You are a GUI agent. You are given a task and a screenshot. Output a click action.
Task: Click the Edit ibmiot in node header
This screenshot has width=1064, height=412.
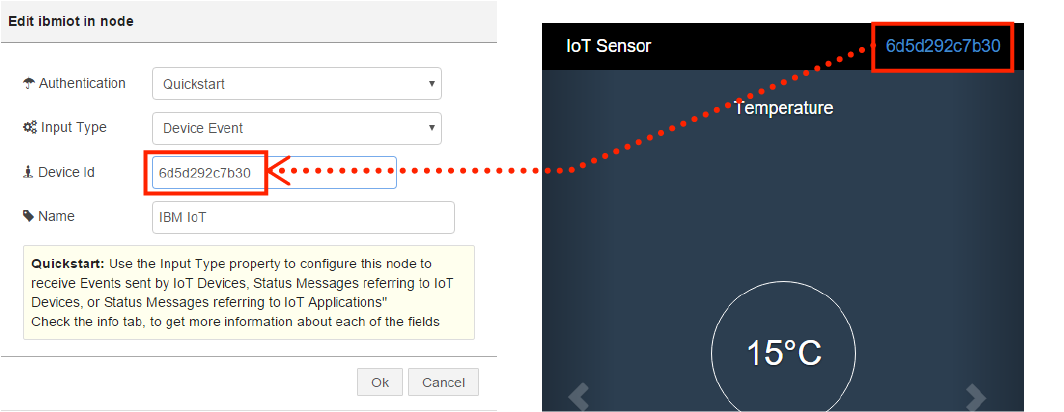click(71, 21)
